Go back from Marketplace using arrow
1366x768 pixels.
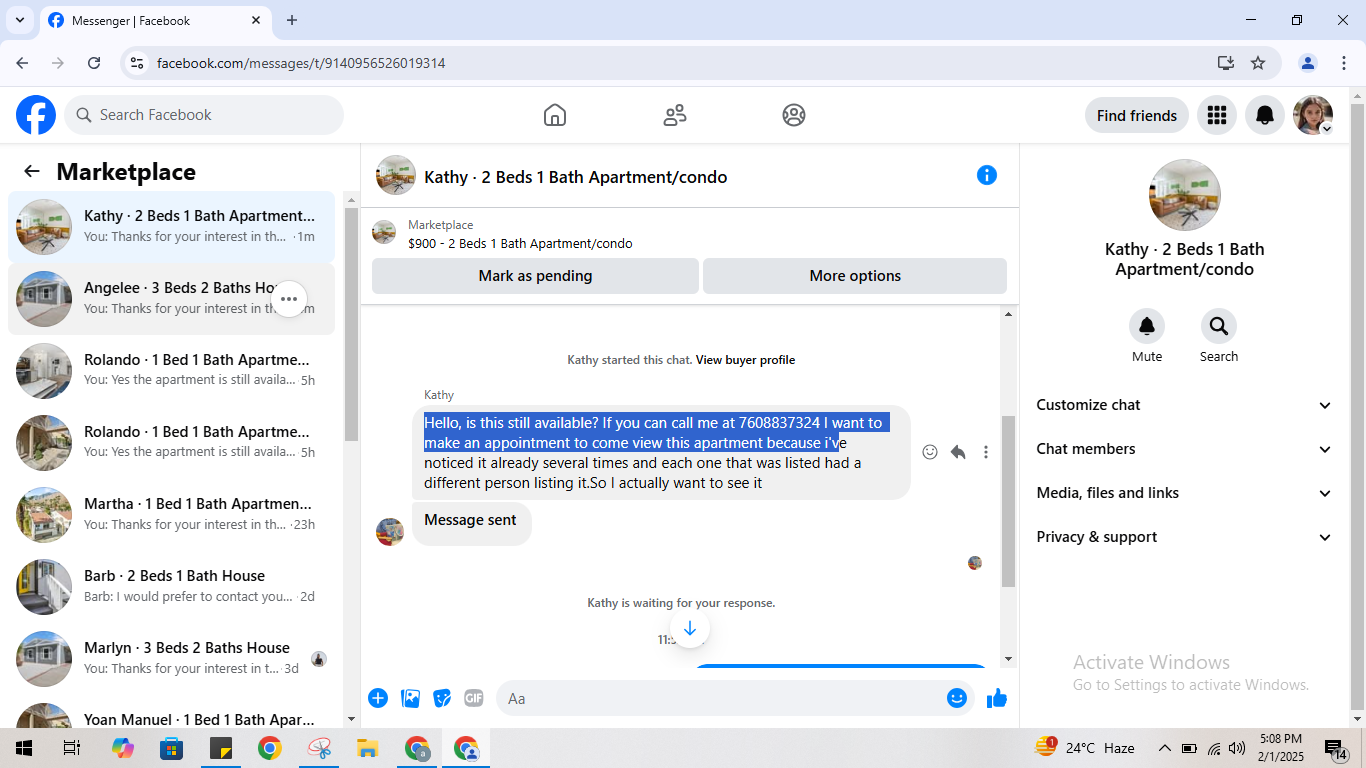click(32, 171)
